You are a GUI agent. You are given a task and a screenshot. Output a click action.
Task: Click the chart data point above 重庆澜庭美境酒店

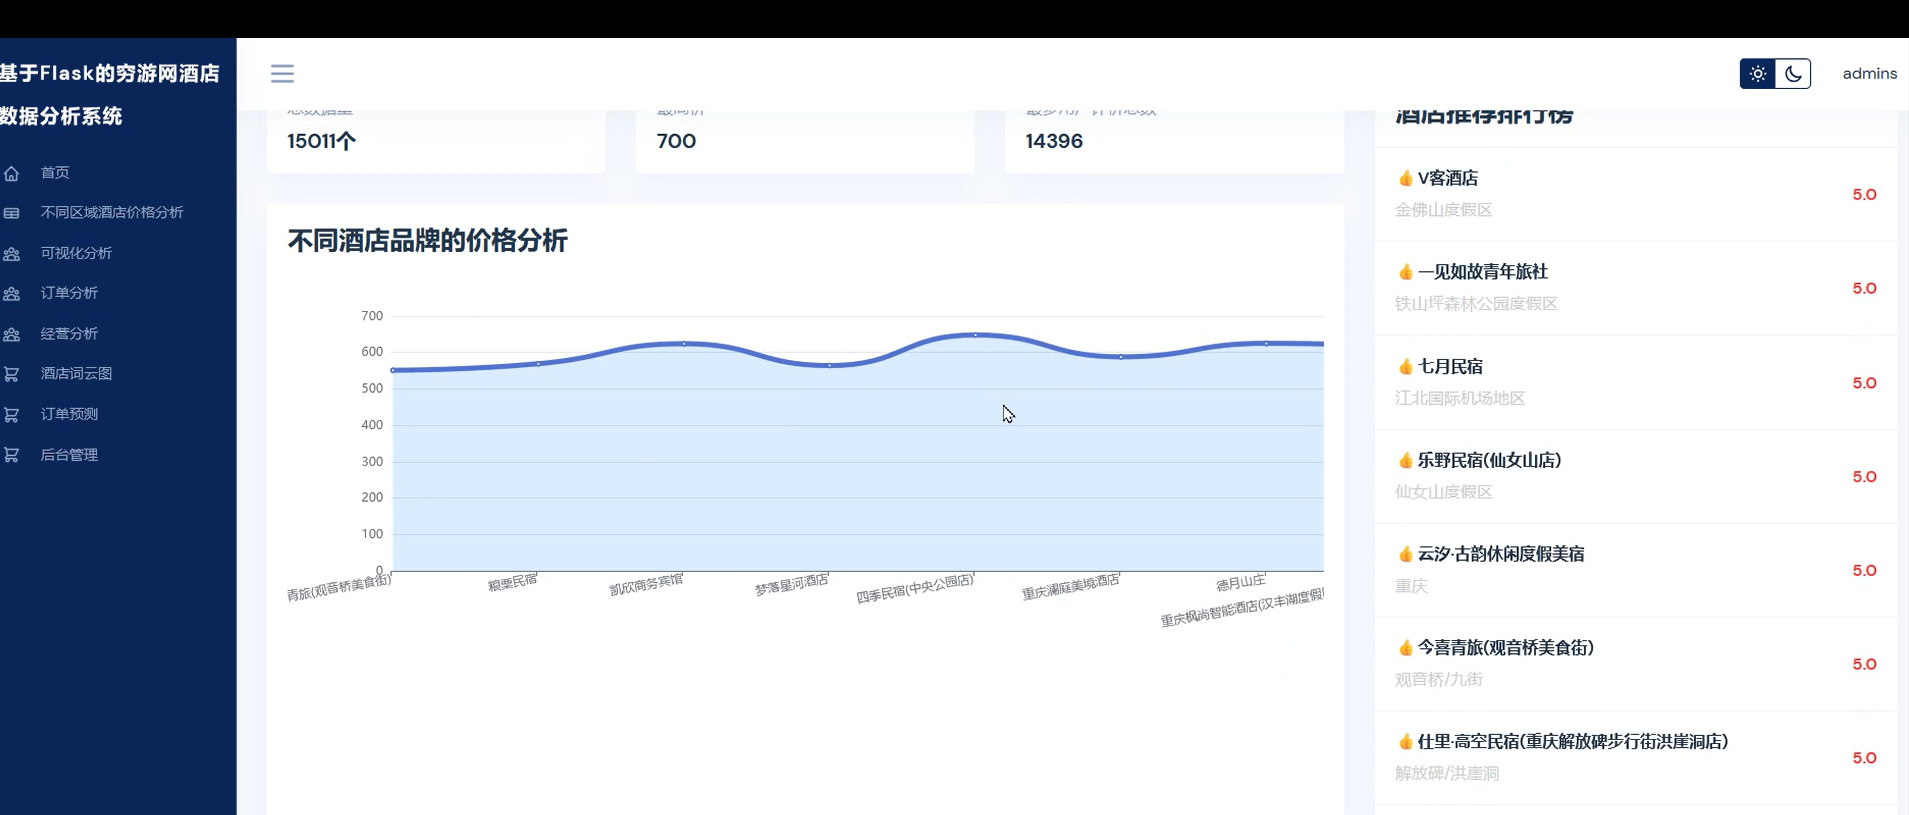1120,356
